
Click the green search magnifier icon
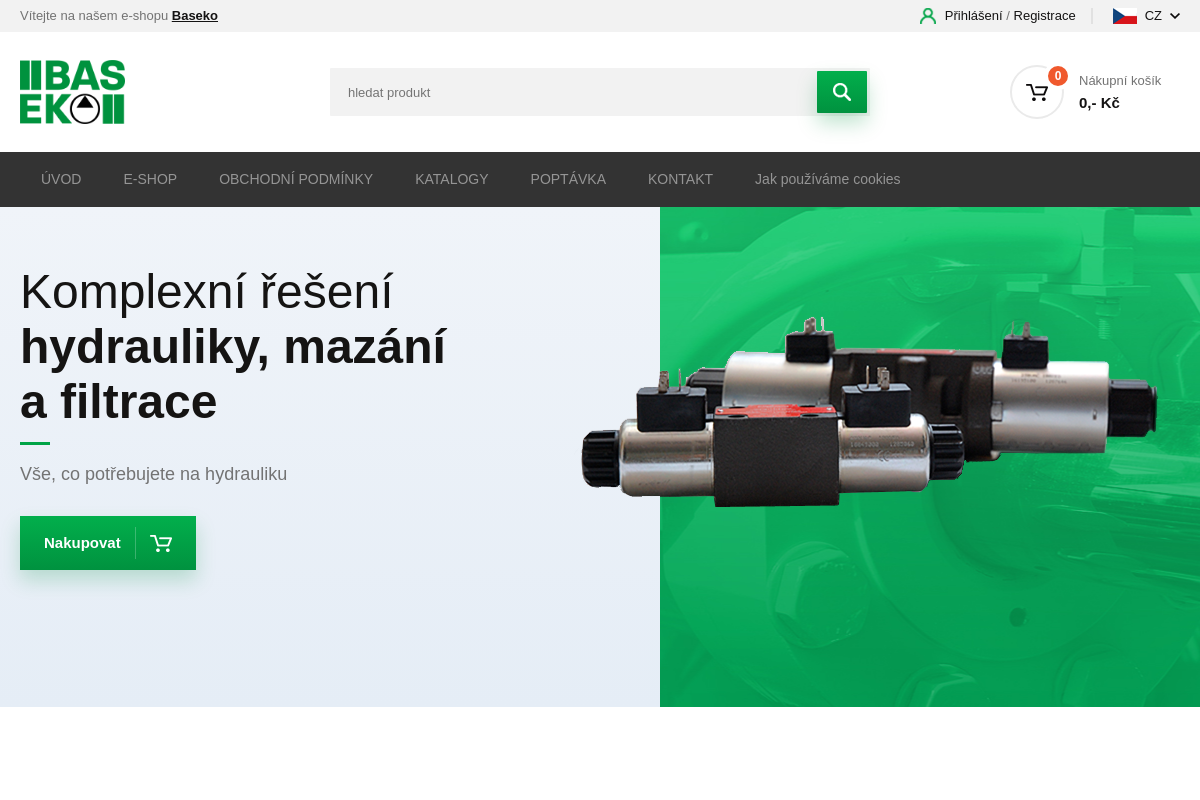[841, 92]
